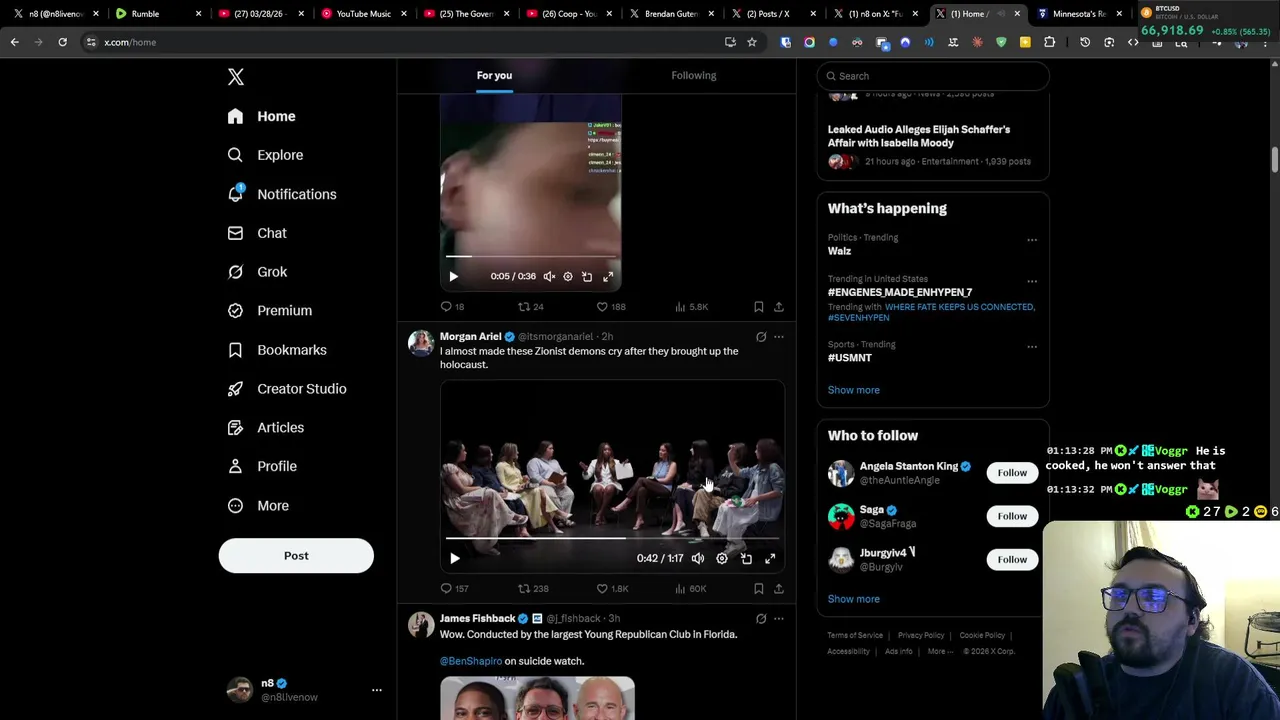This screenshot has height=720, width=1280.
Task: Open more options on Morgan Ariel post
Action: coord(779,337)
